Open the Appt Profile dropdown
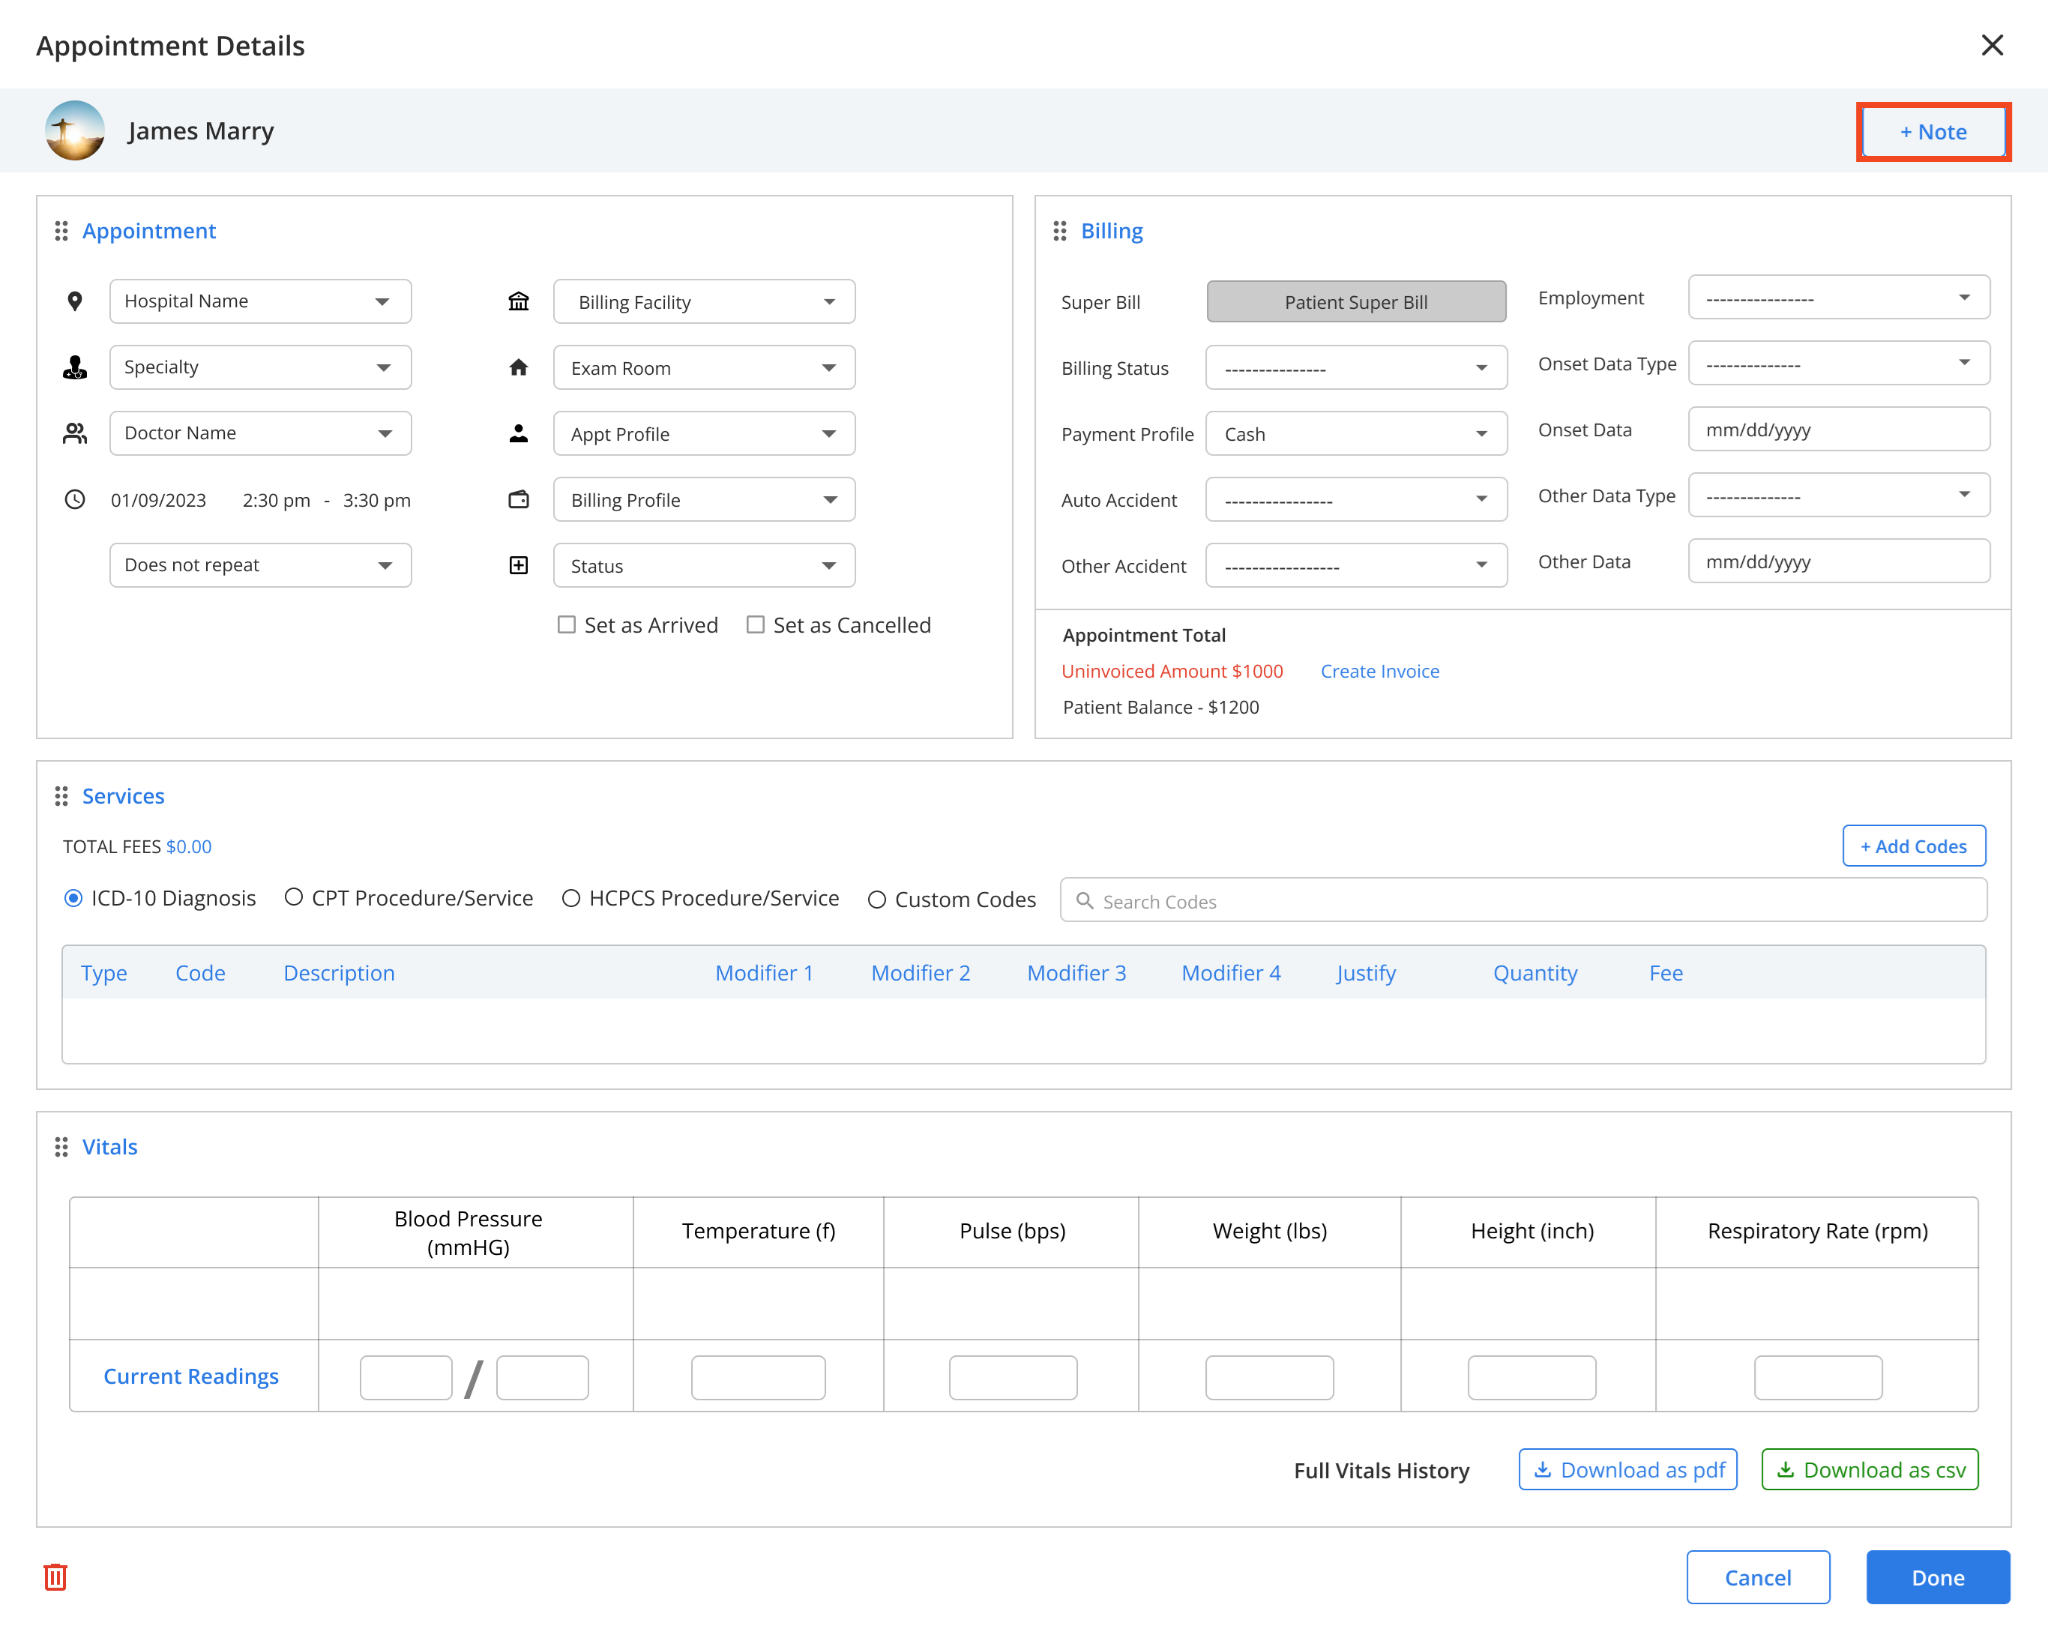This screenshot has height=1631, width=2048. tap(704, 433)
